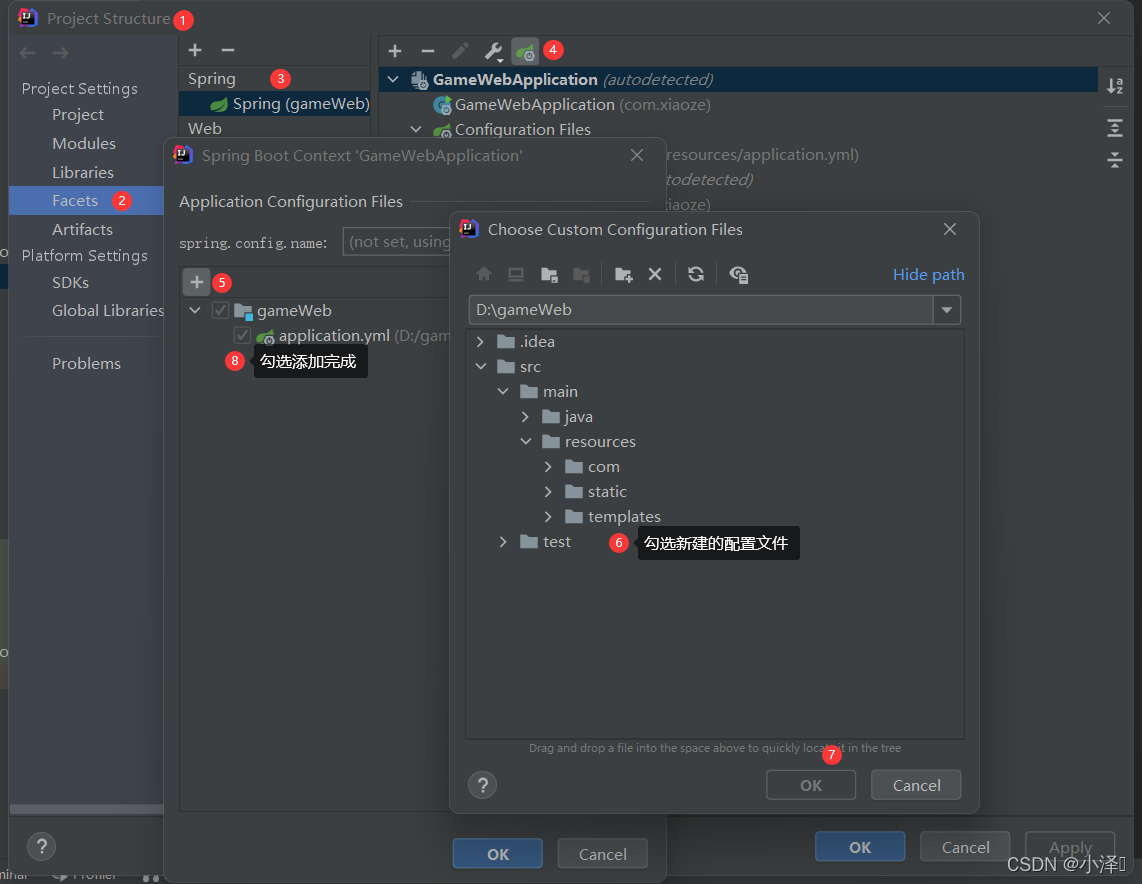Expand the .idea folder
This screenshot has height=884, width=1142.
point(480,342)
